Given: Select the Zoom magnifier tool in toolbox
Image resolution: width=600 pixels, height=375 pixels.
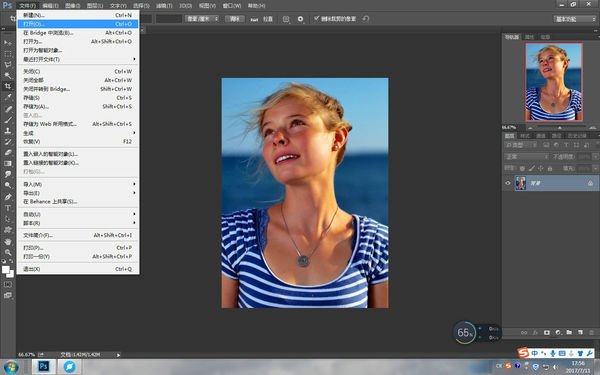Looking at the screenshot, I should point(8,253).
